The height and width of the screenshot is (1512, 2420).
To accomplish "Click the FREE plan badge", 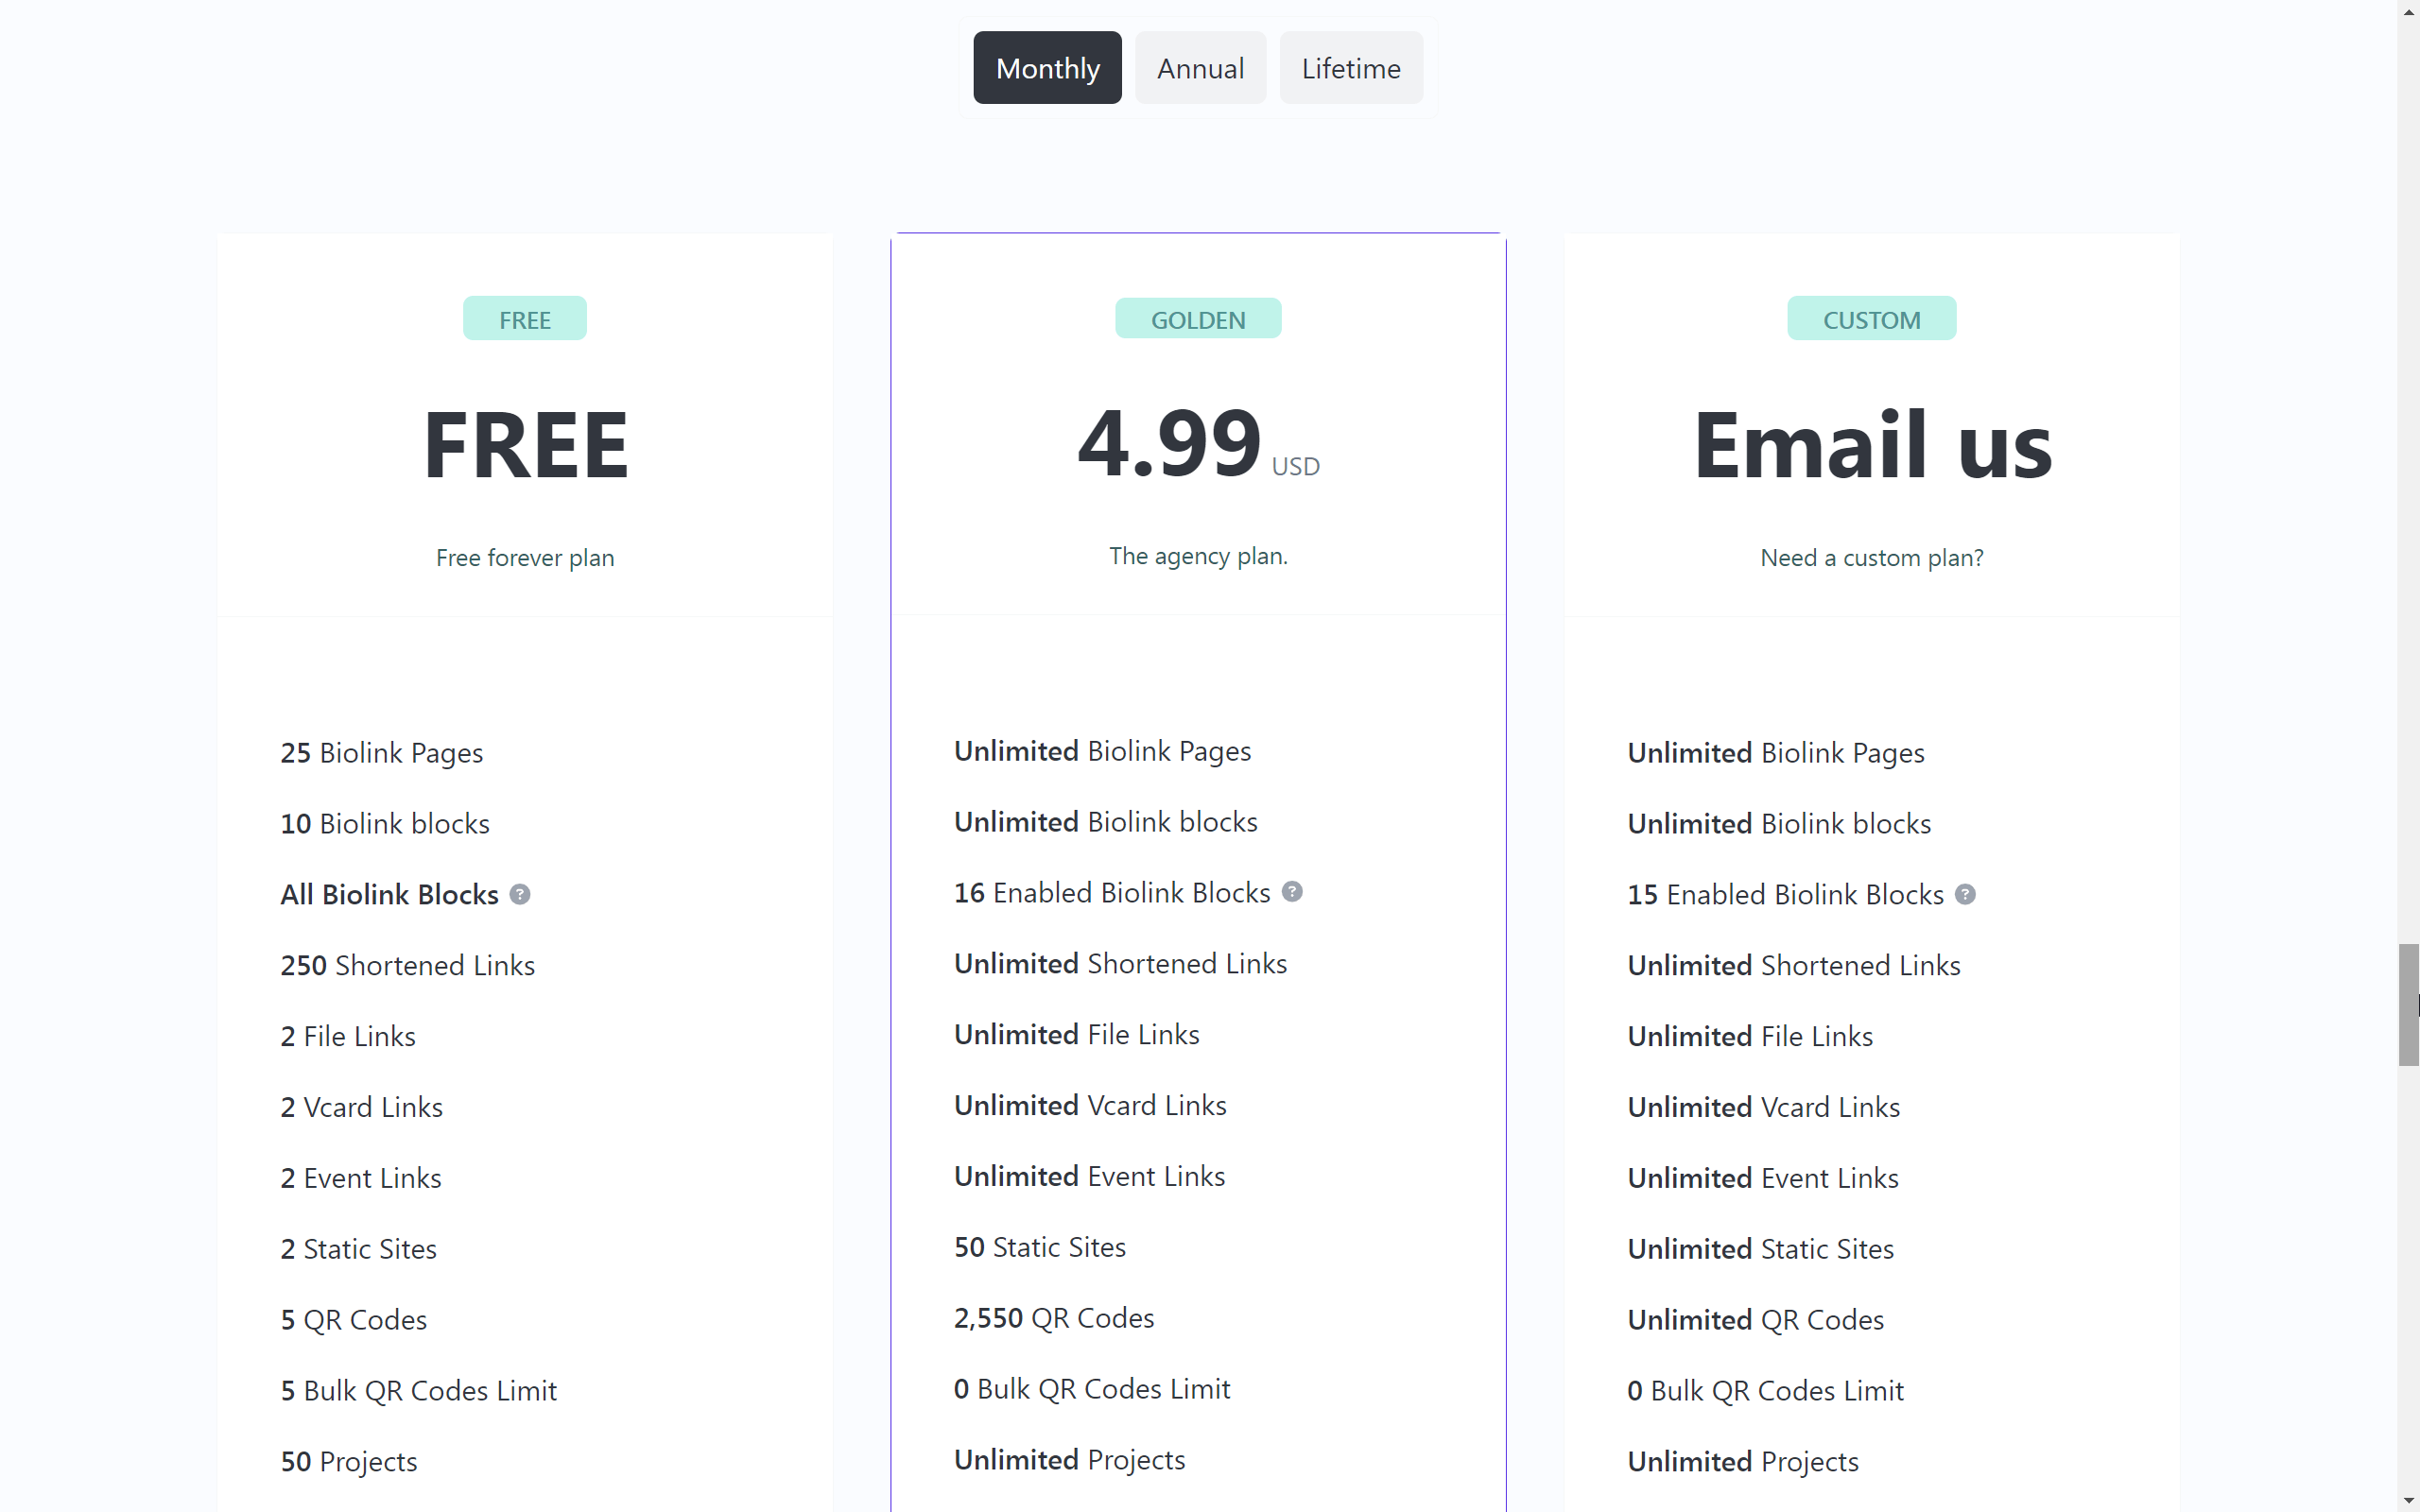I will 524,319.
